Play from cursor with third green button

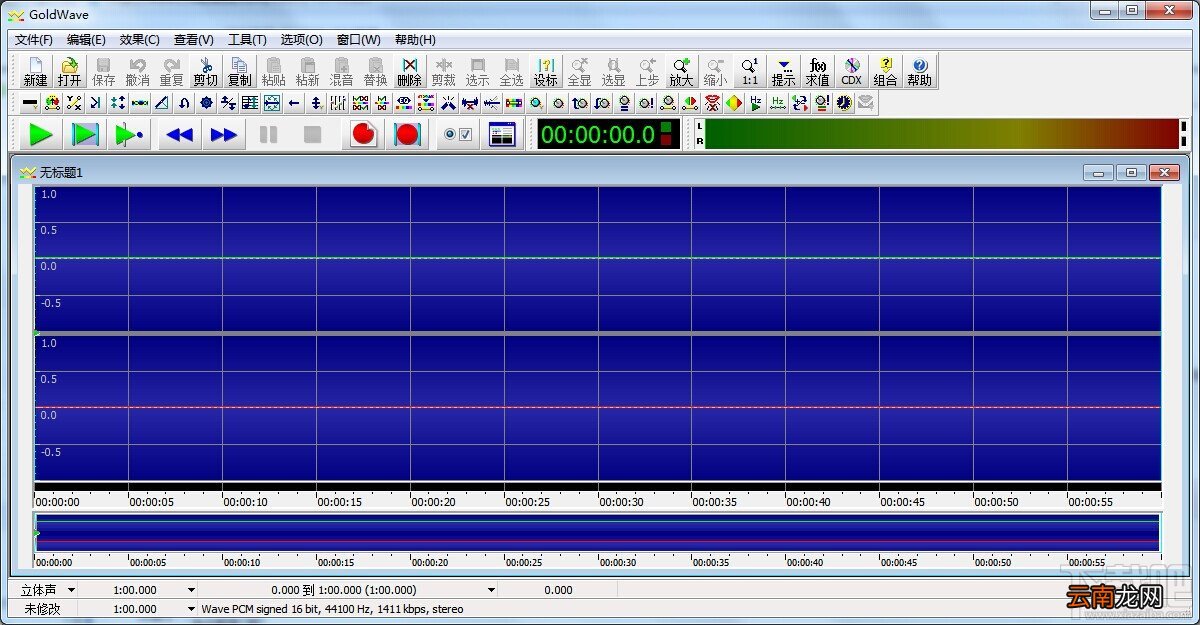point(131,134)
